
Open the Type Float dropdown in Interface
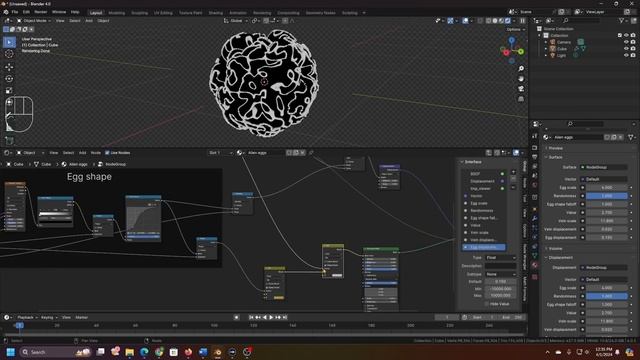click(500, 258)
